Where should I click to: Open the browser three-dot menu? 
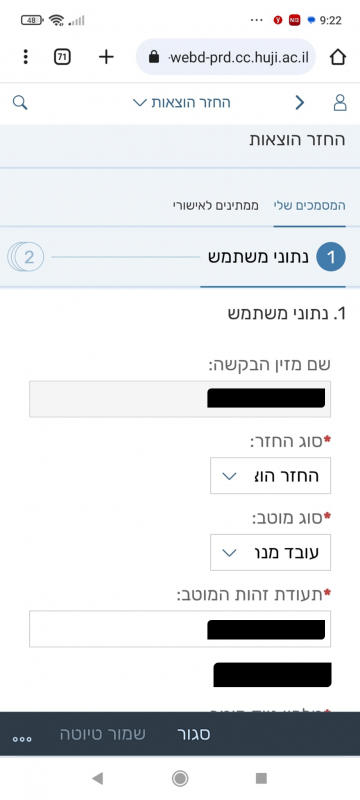point(25,57)
